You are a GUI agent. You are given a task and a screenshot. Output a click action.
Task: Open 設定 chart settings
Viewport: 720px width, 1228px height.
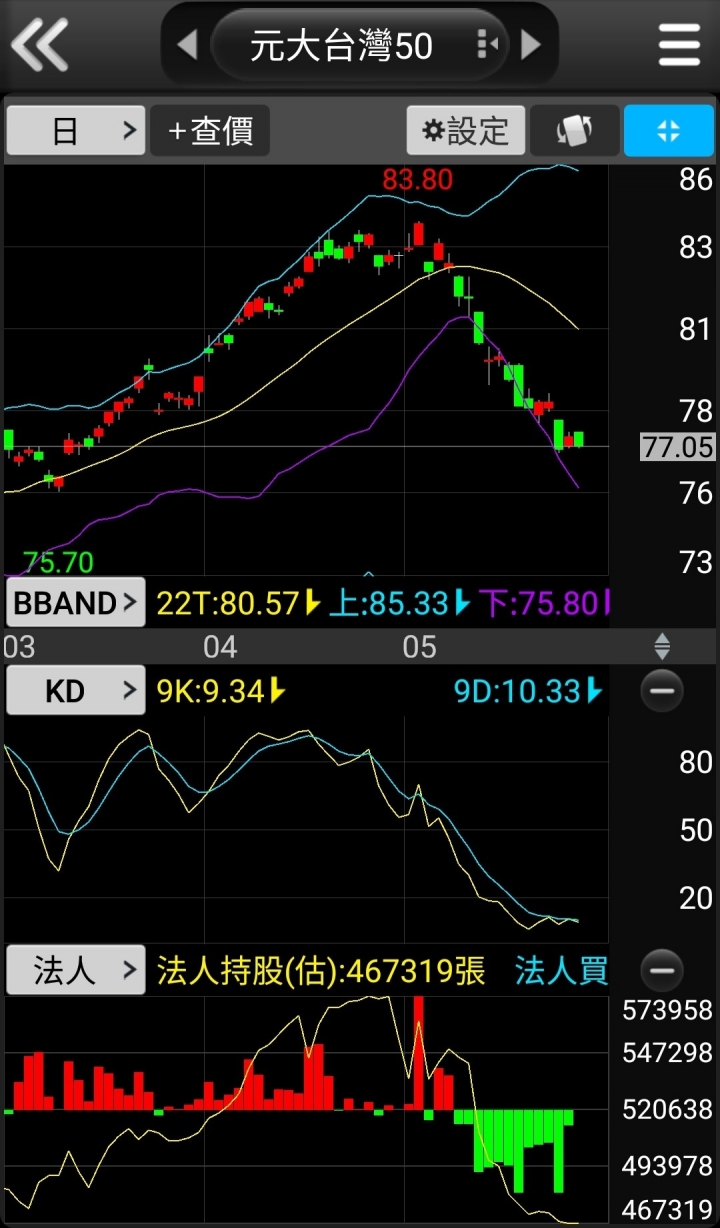tap(466, 131)
